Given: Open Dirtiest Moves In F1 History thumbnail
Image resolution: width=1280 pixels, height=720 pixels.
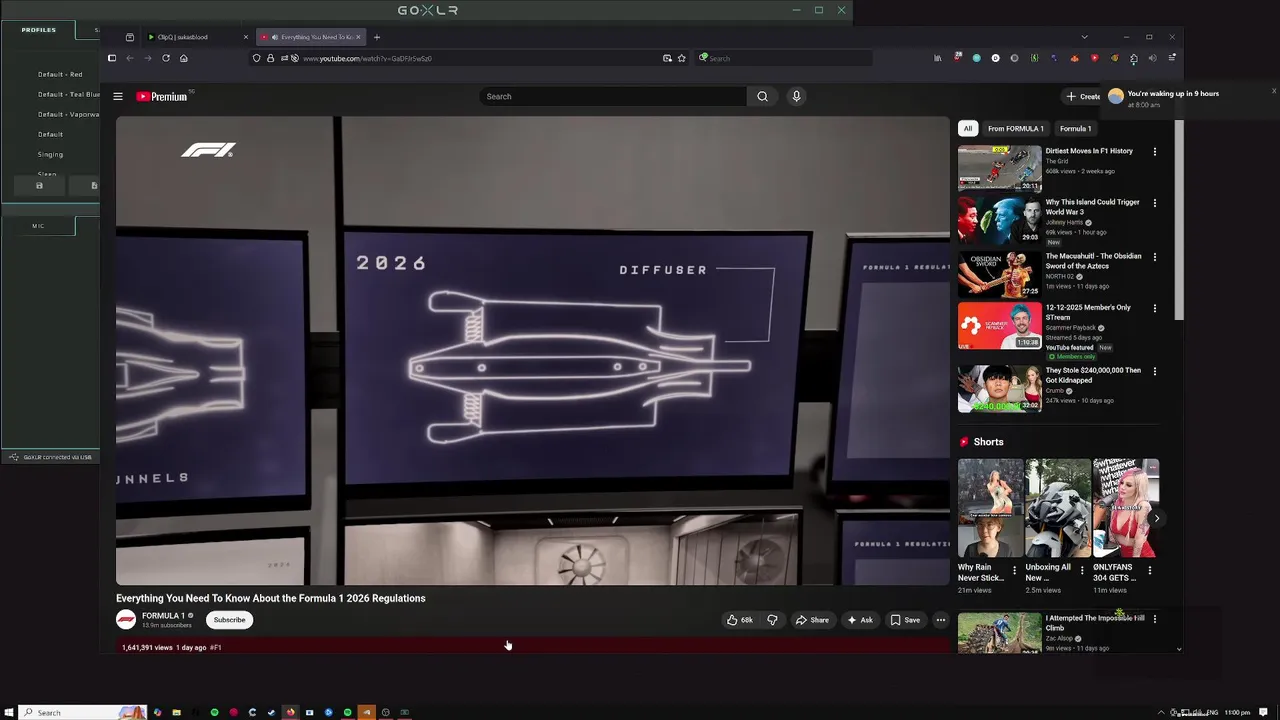Looking at the screenshot, I should coord(999,168).
